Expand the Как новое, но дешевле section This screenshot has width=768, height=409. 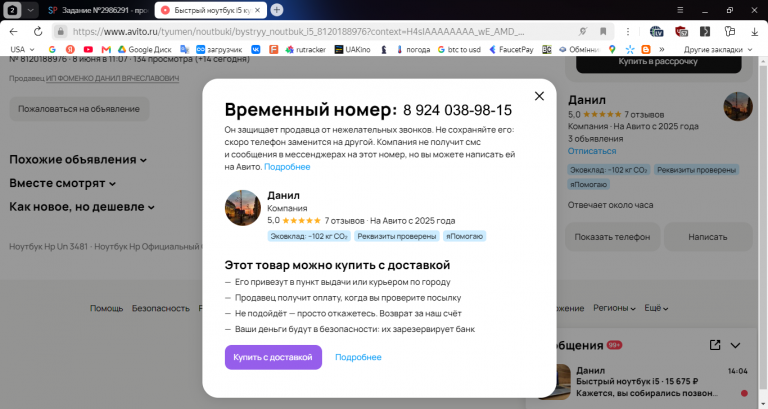[x=82, y=207]
